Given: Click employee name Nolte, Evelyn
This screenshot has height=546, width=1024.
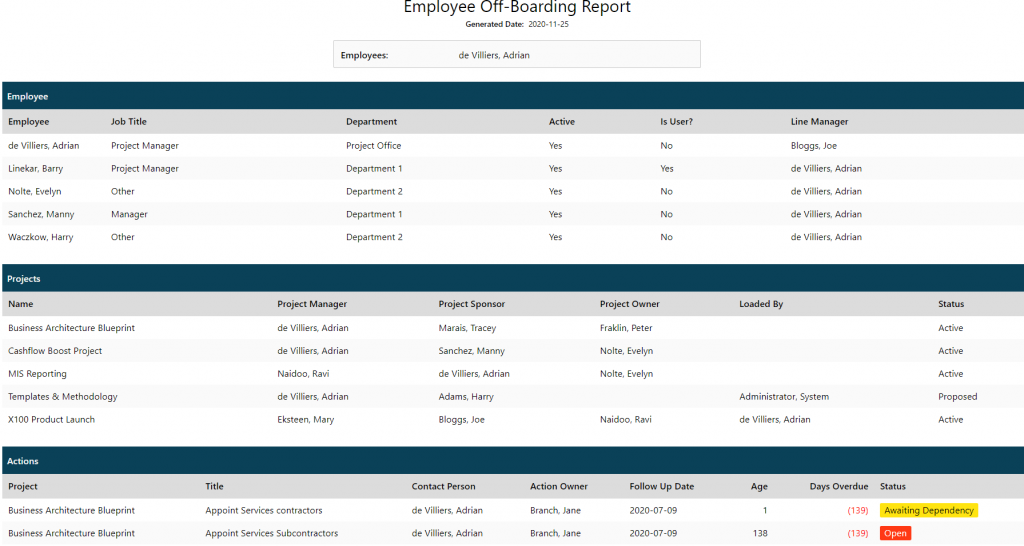Looking at the screenshot, I should (35, 192).
